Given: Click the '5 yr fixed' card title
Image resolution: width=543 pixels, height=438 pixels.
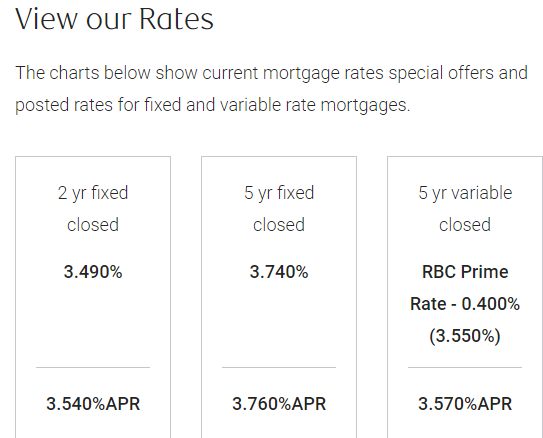Looking at the screenshot, I should click(279, 193).
